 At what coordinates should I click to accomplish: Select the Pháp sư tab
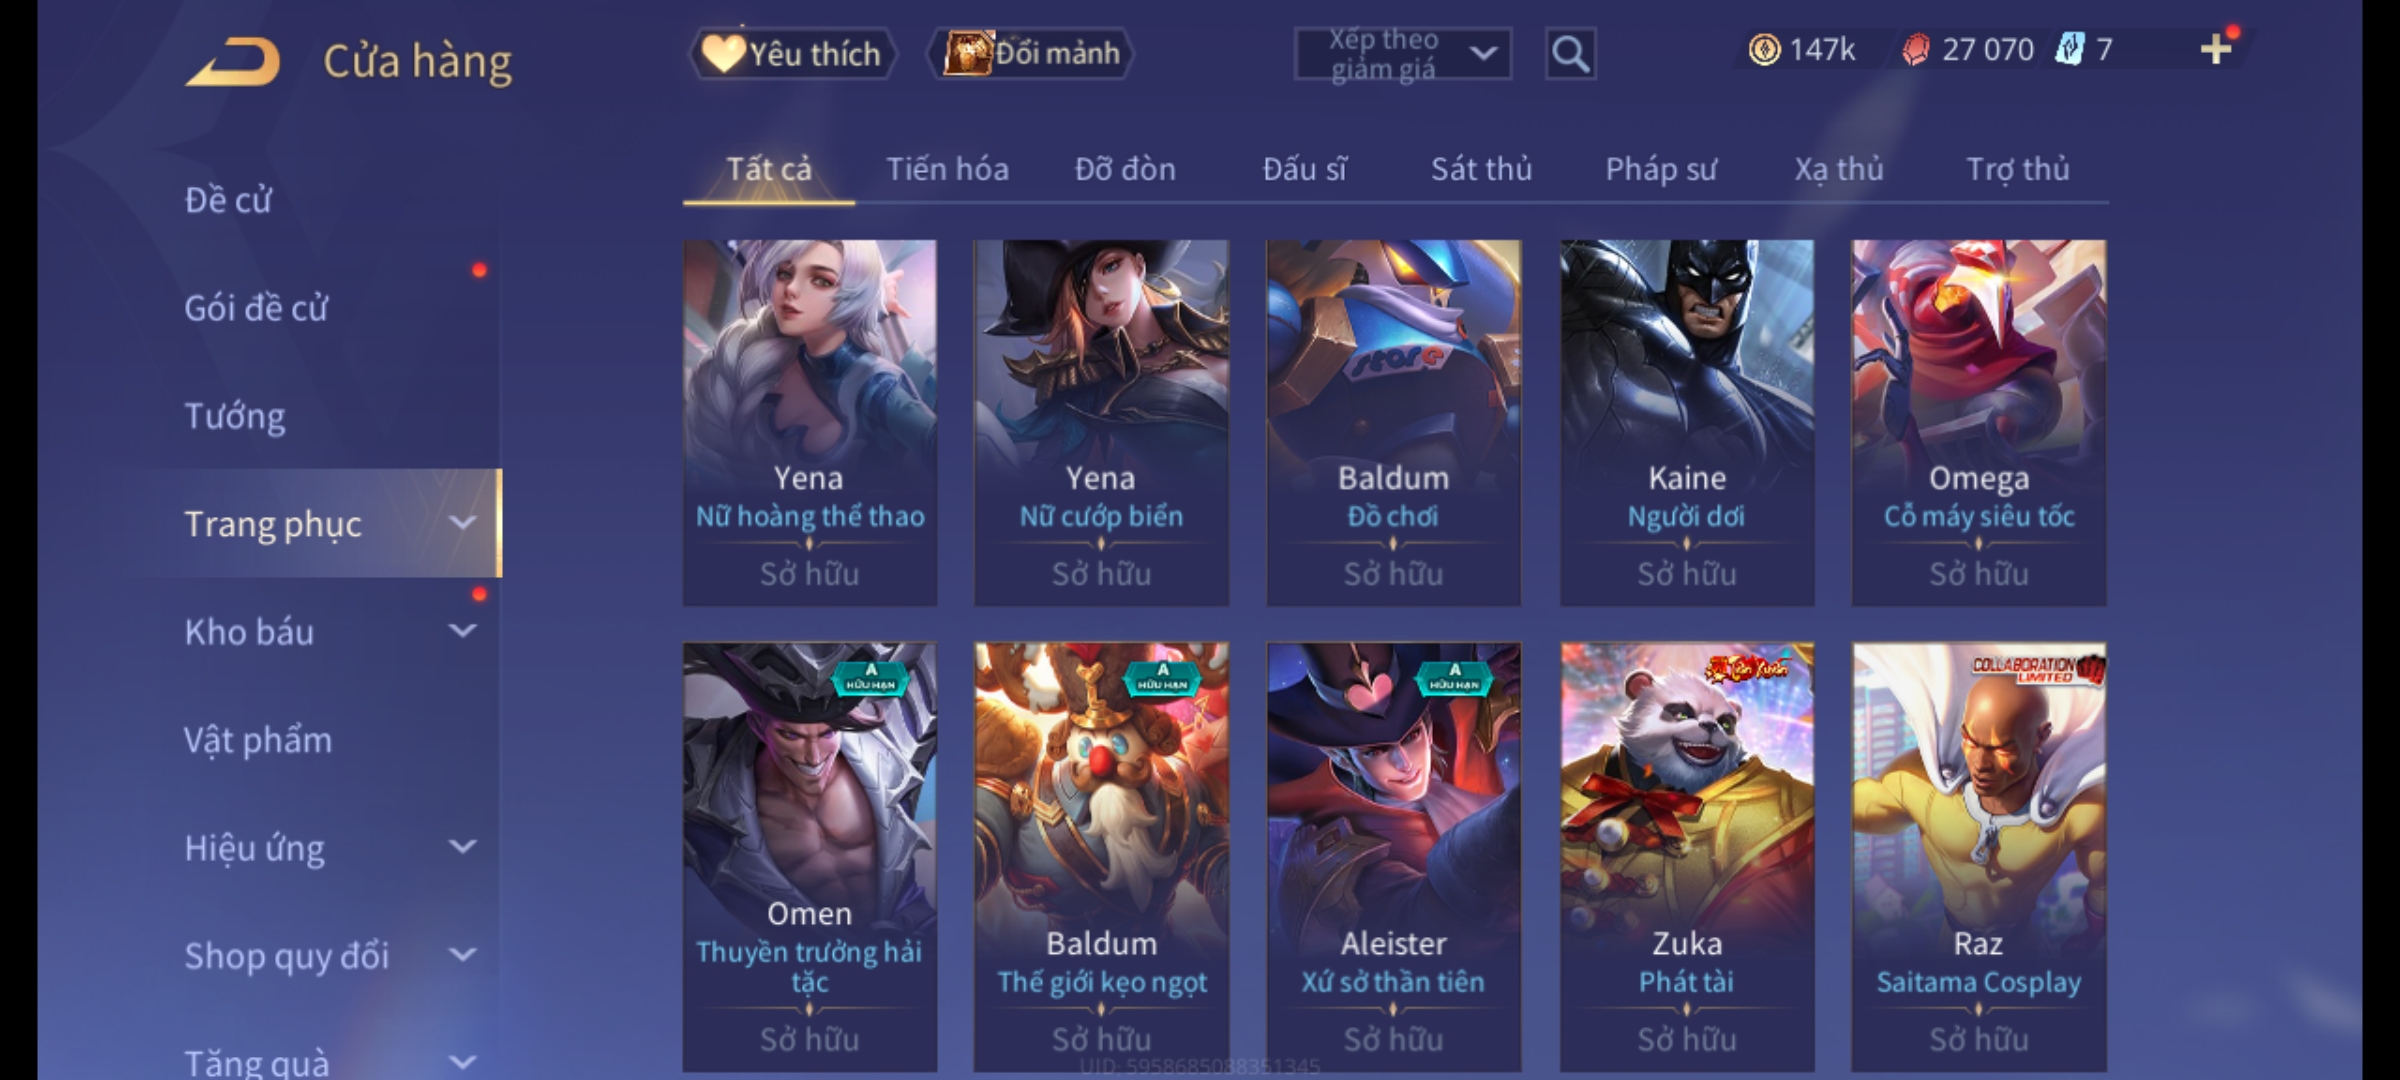[x=1660, y=169]
